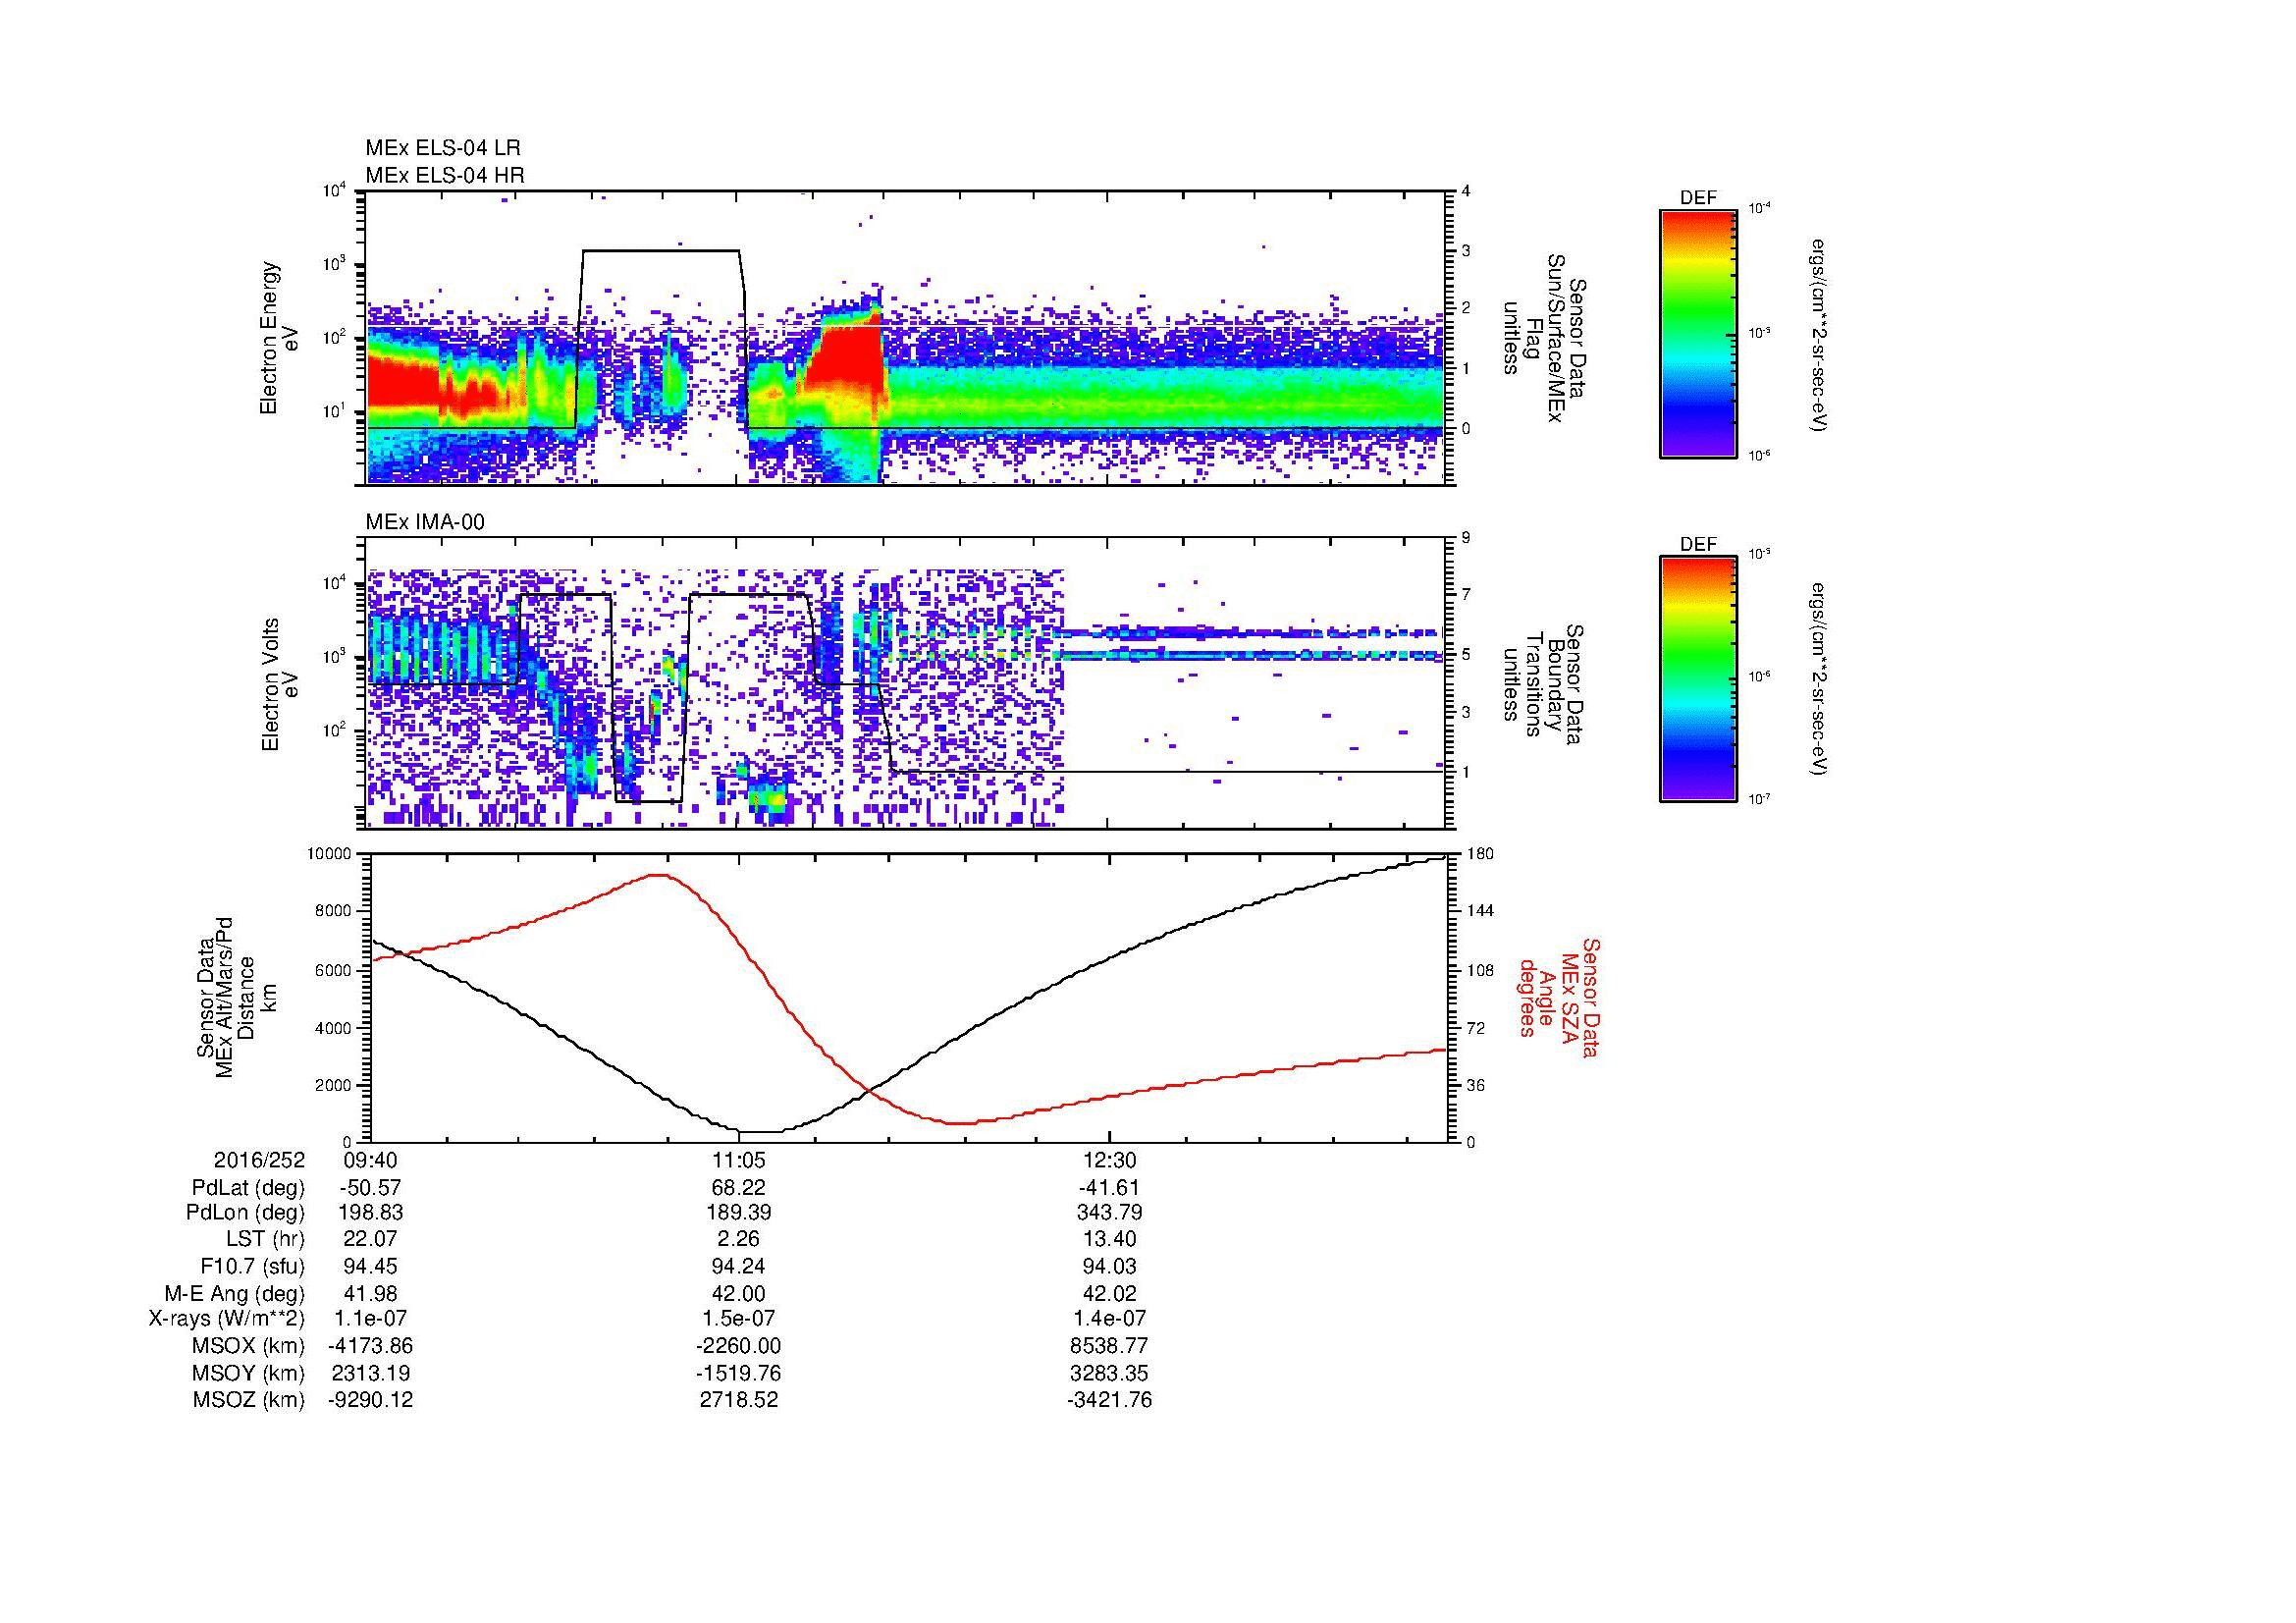The image size is (2296, 1623).
Task: Click the F10.7 value '94.45'
Action: 371,1267
